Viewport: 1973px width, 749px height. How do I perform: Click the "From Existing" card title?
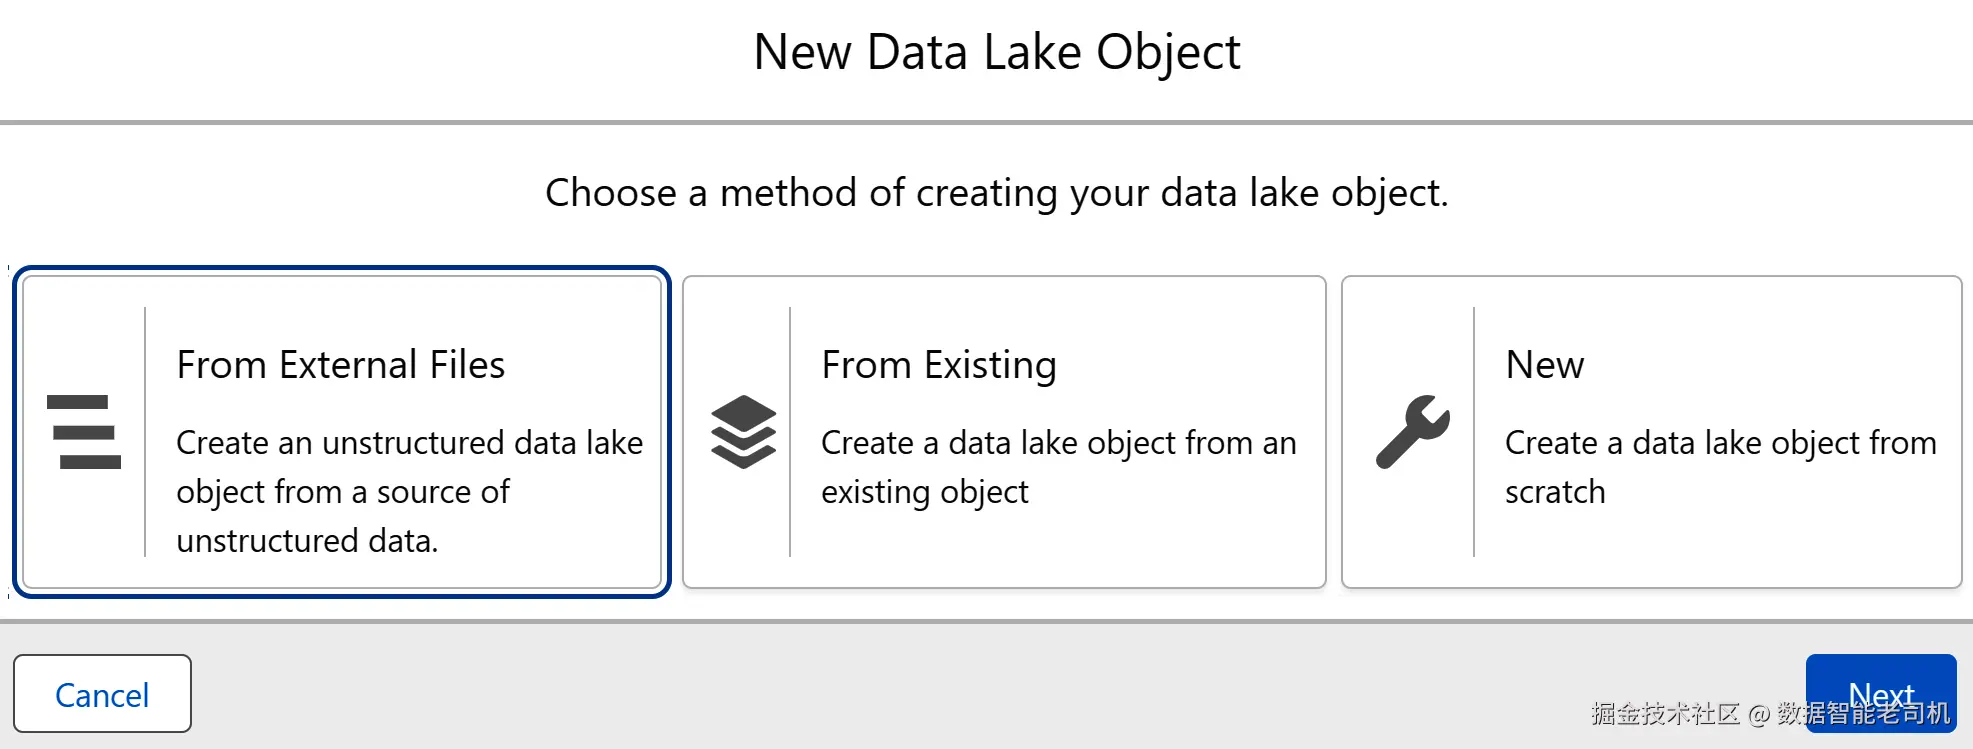pyautogui.click(x=938, y=365)
